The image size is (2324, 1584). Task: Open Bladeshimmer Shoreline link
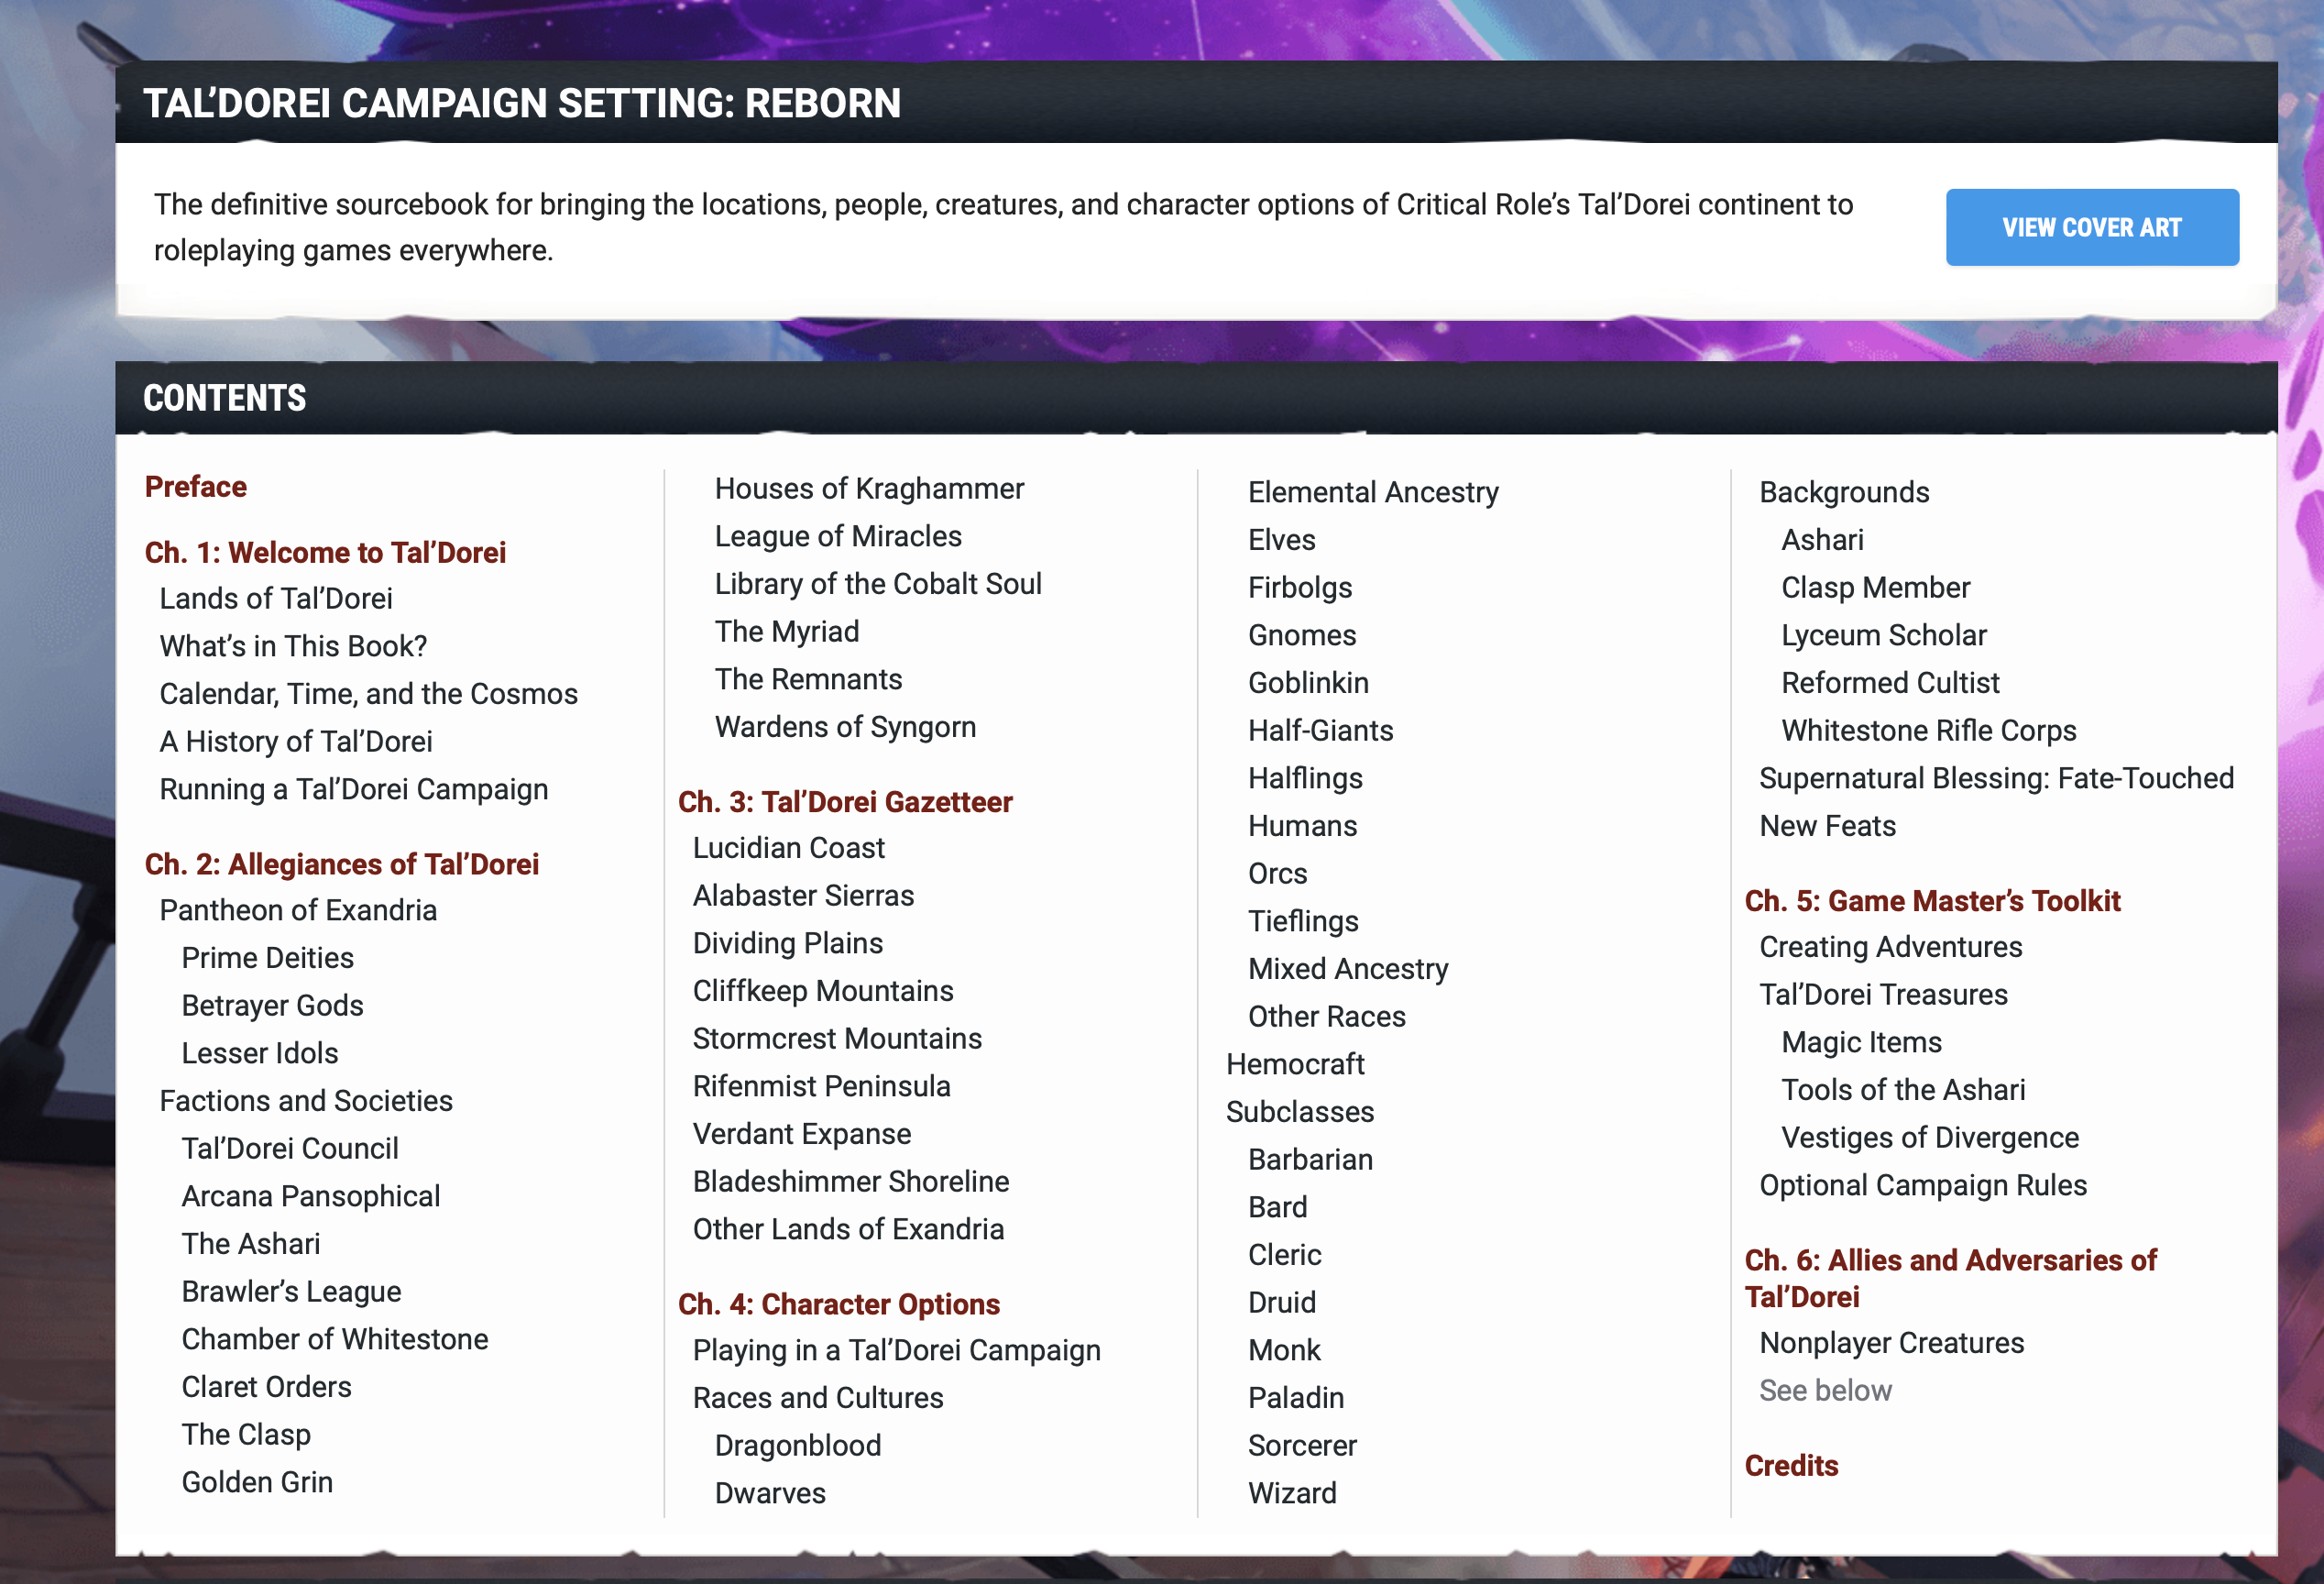coord(851,1181)
